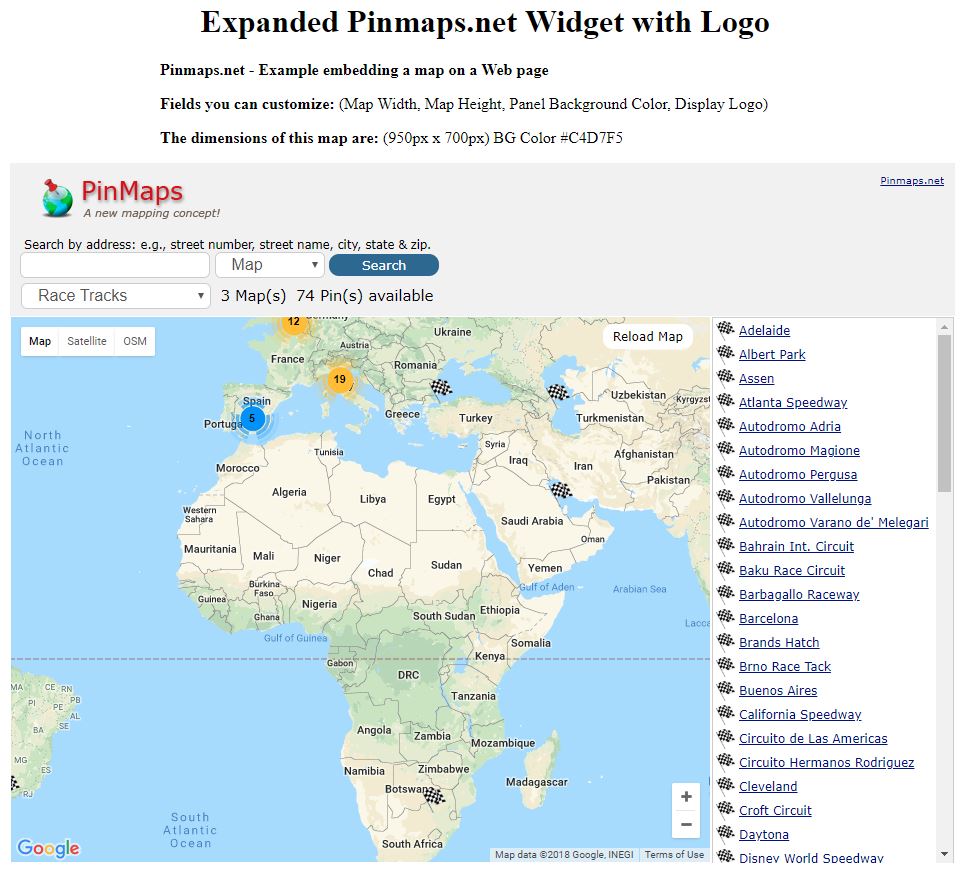Open the orange cluster marker labeled 19
Screen dimensions: 965x870
tap(340, 380)
